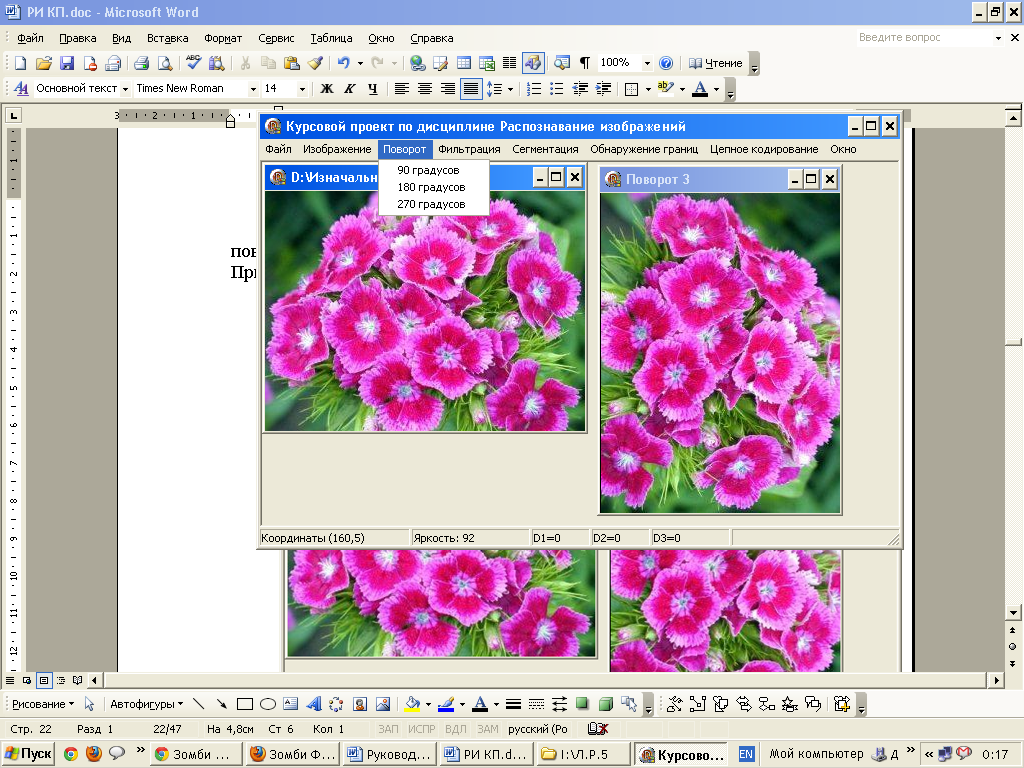The height and width of the screenshot is (768, 1024).
Task: Switch to Руковод... taskbar button
Action: (389, 754)
